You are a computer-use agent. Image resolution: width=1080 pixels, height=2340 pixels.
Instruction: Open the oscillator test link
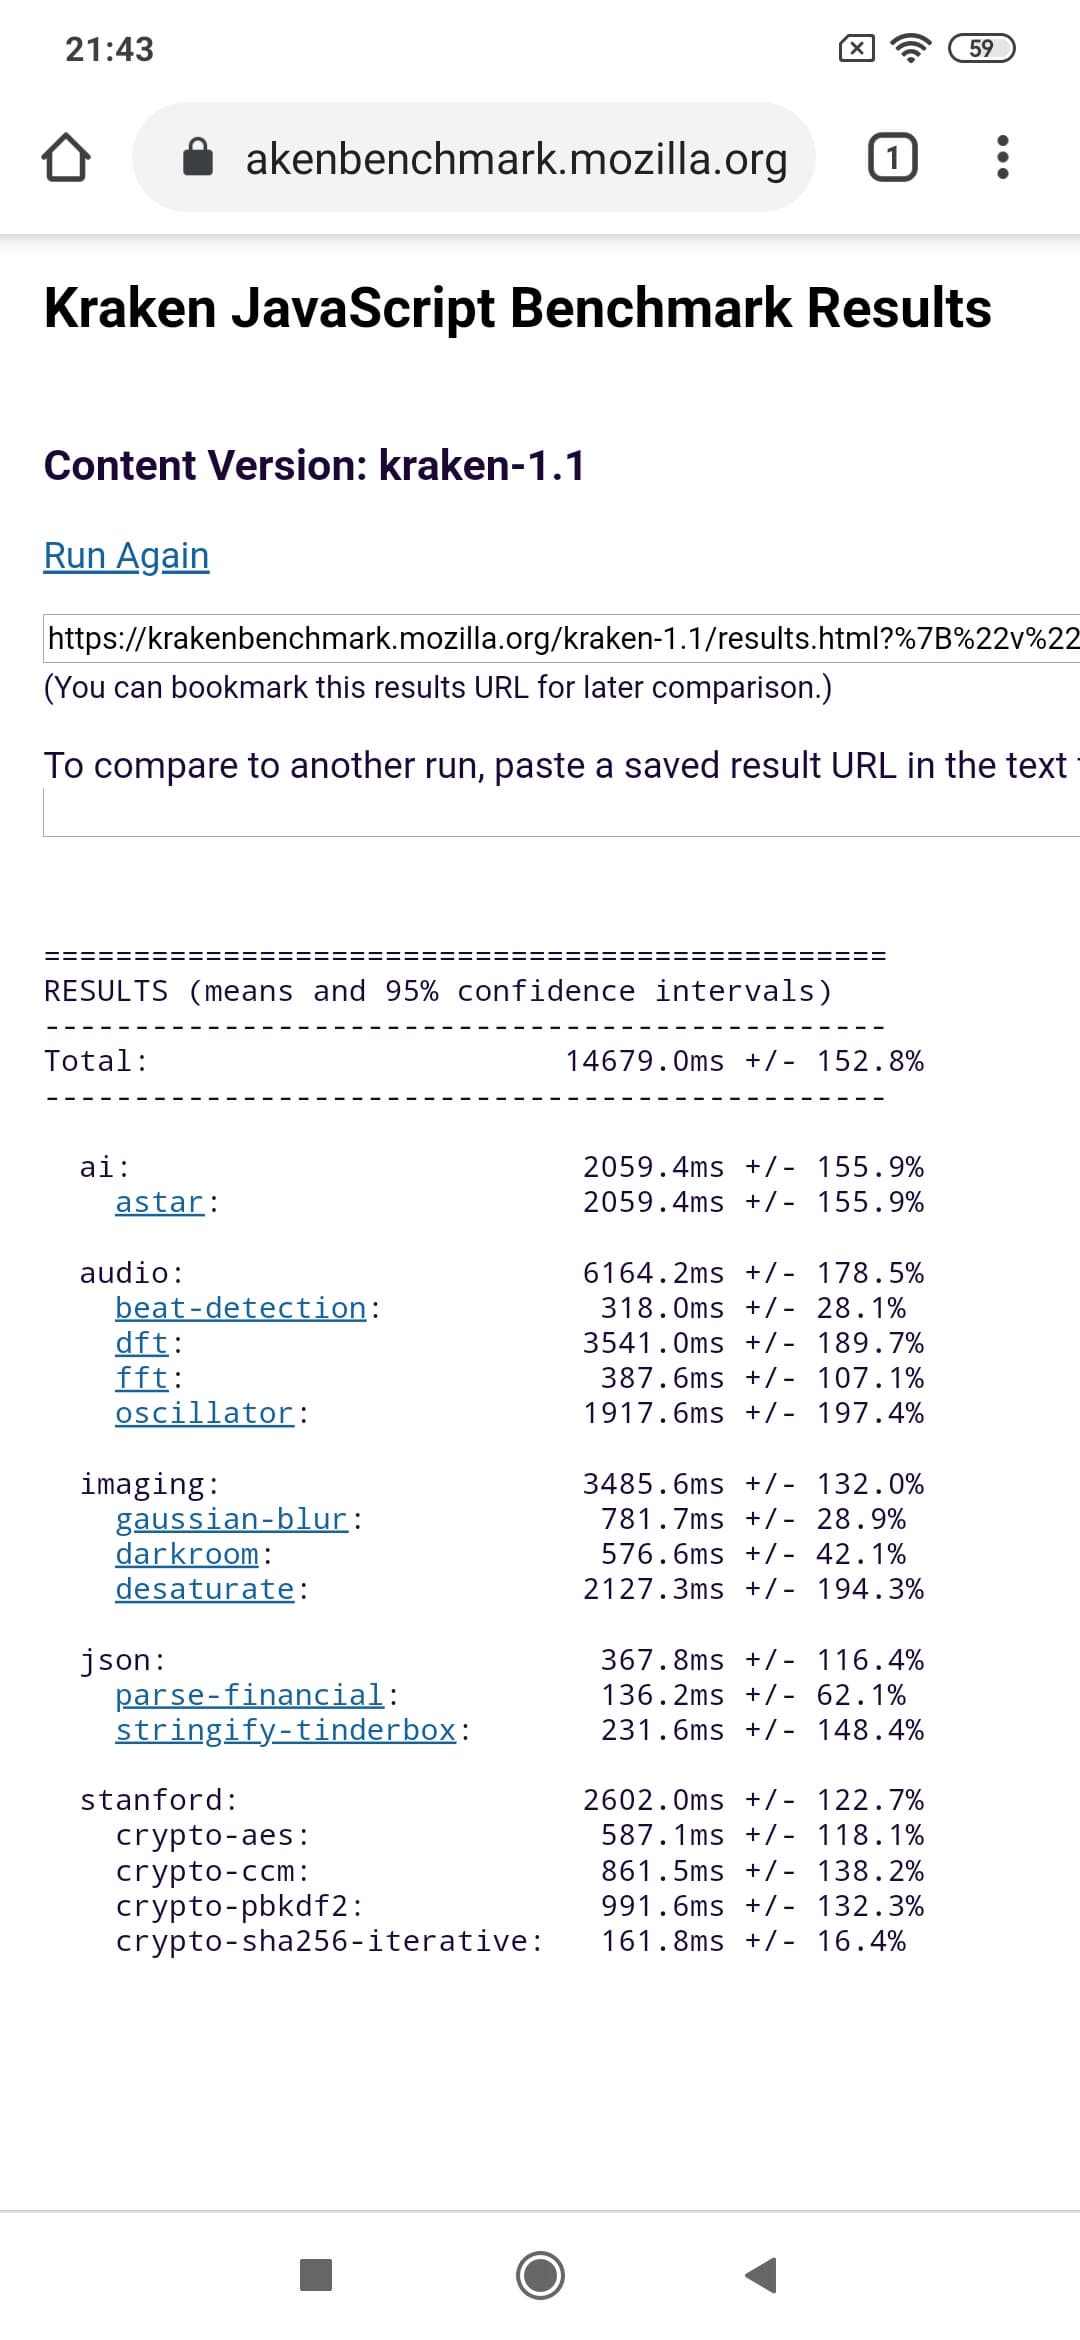click(x=205, y=1413)
